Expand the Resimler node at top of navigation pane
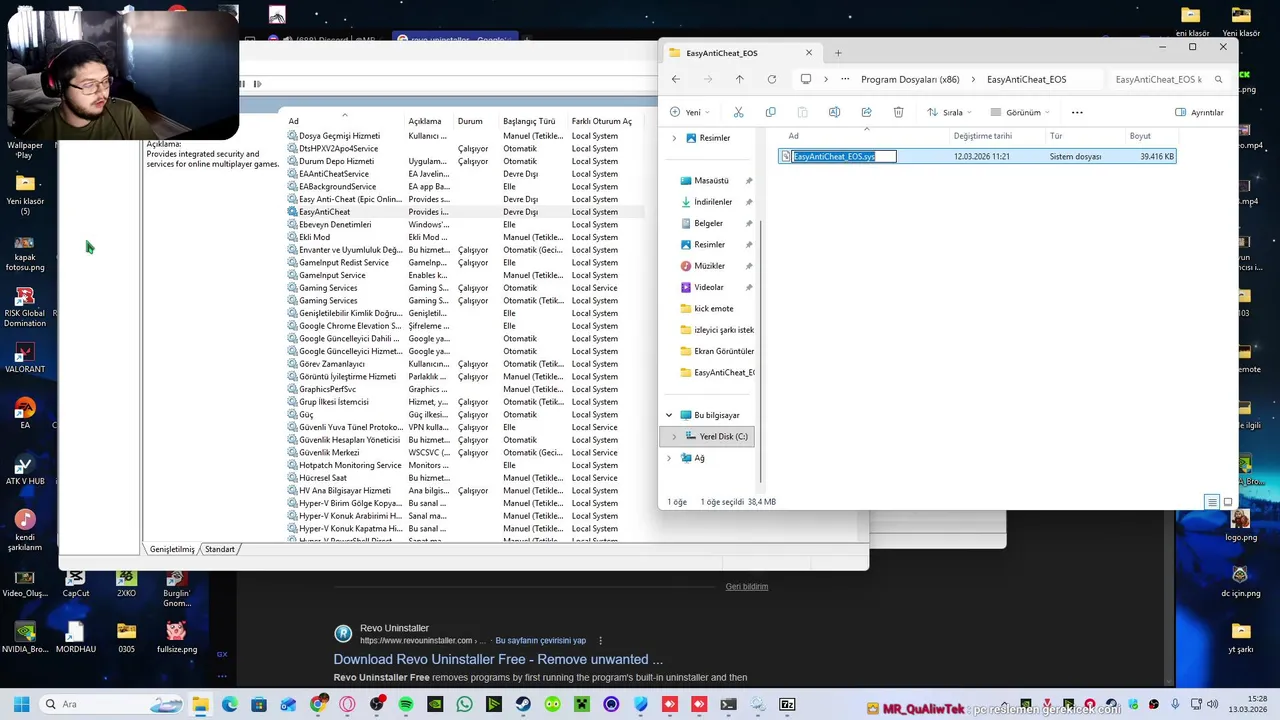 [x=674, y=138]
